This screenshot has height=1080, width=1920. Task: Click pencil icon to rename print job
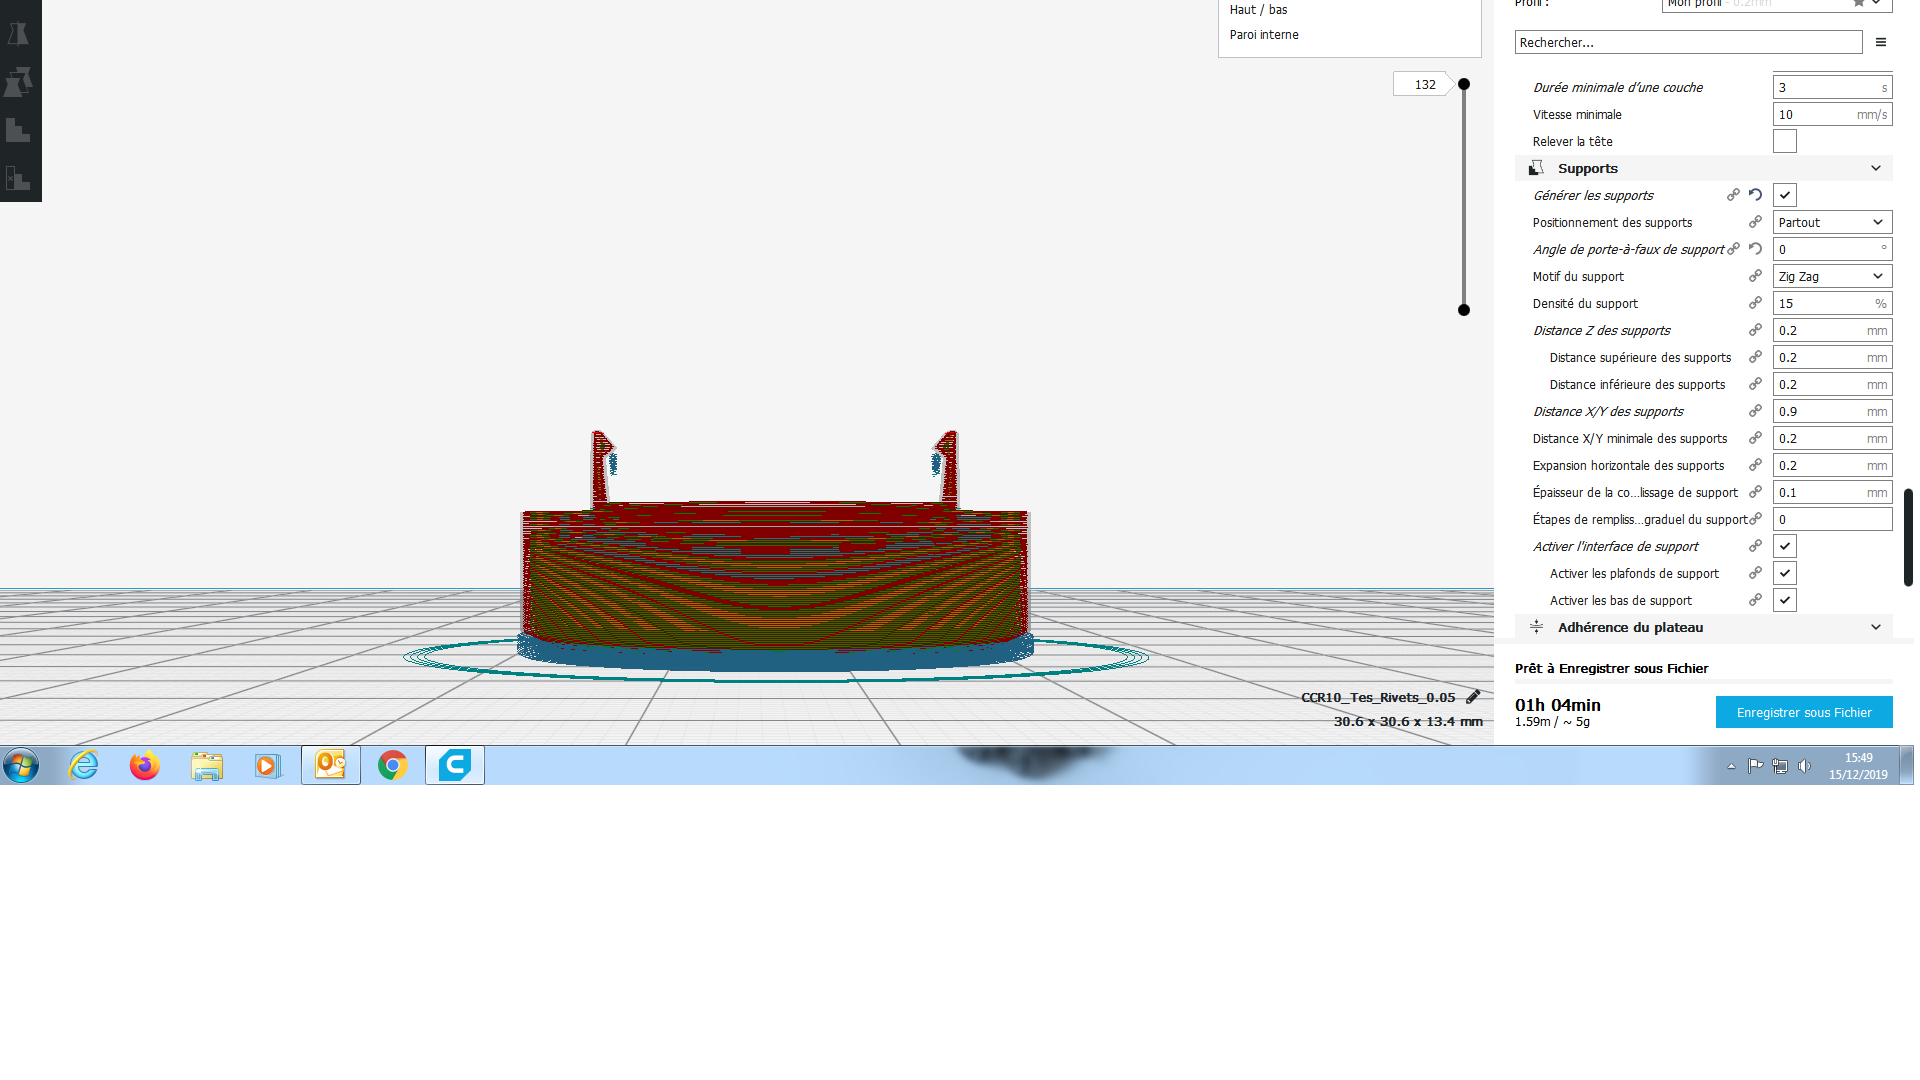point(1473,697)
